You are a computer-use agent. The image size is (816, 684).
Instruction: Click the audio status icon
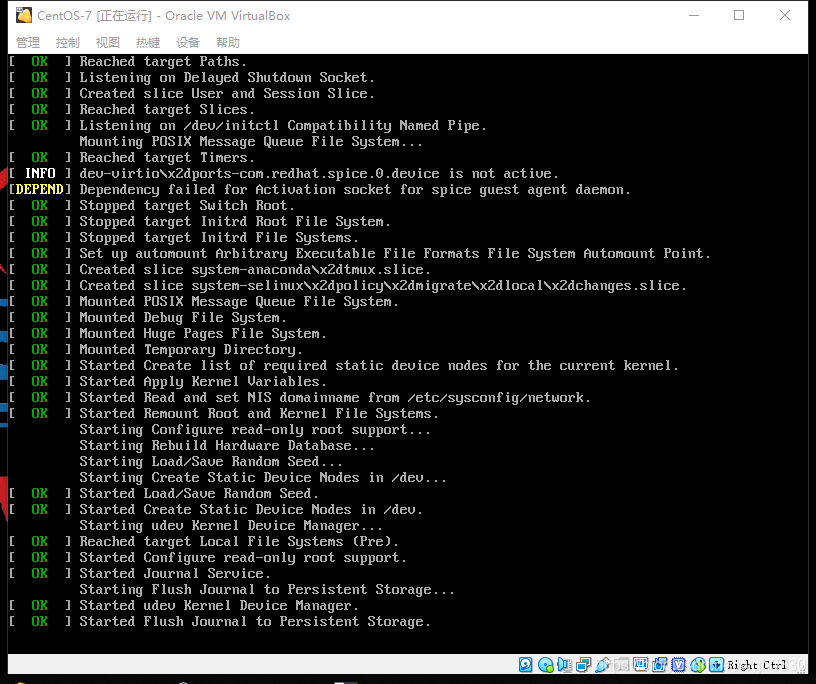point(565,665)
